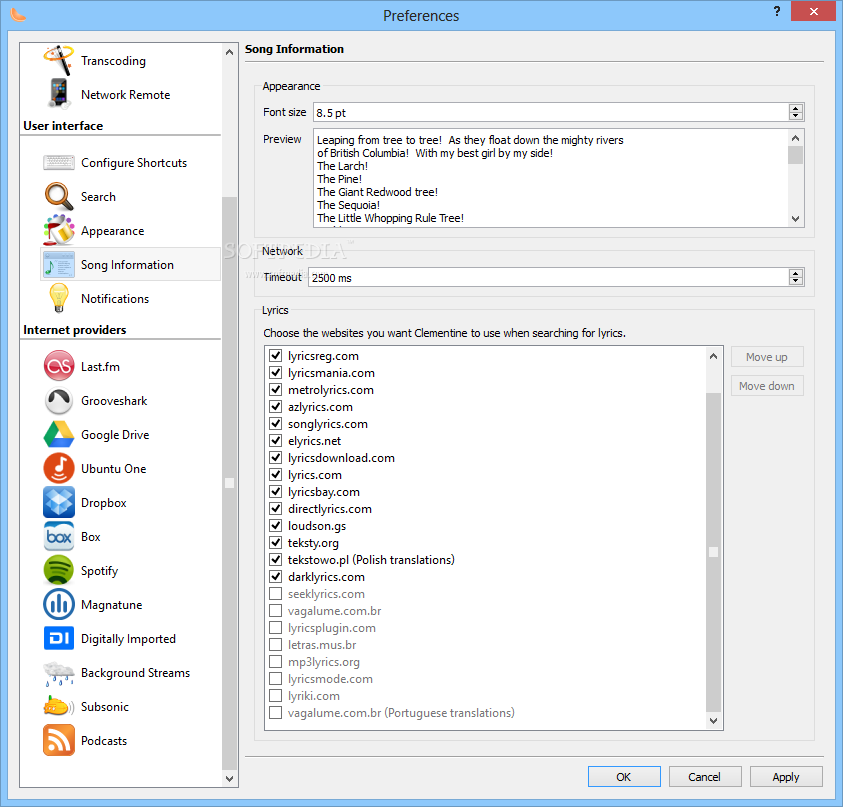
Task: Select the loudson.gs list row text
Action: (x=317, y=526)
